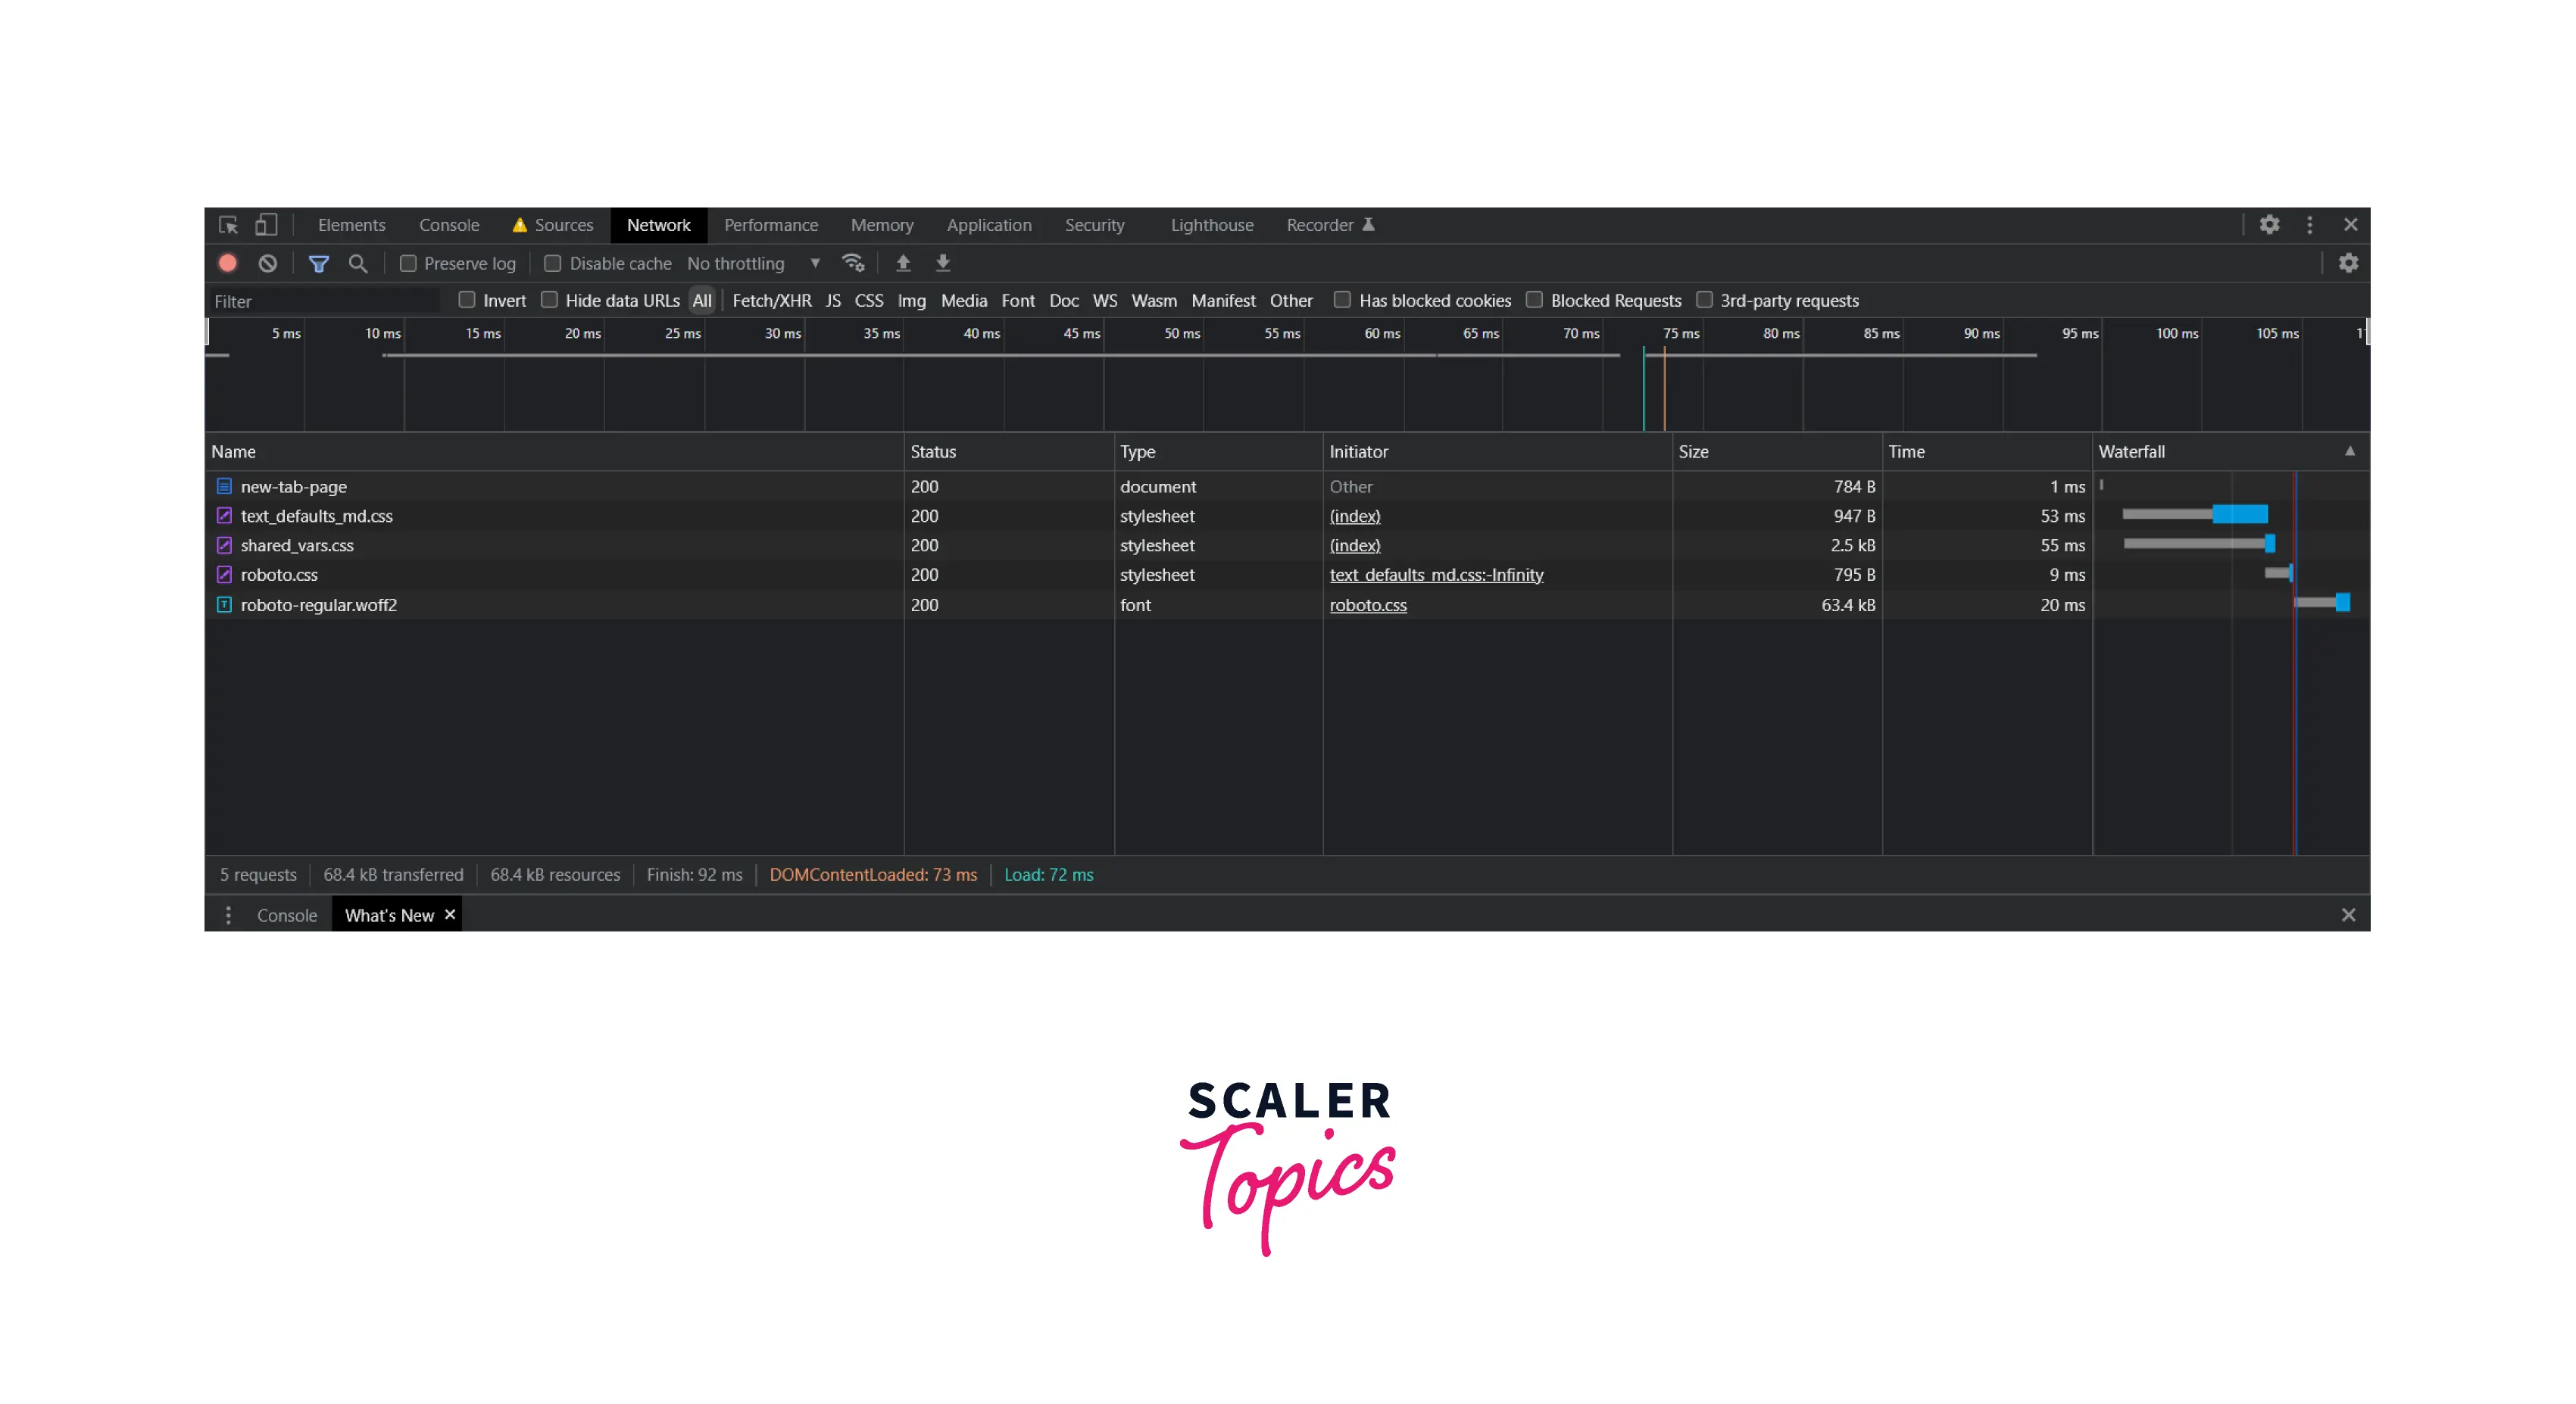Open the Memory tab
This screenshot has width=2576, height=1404.
[881, 225]
